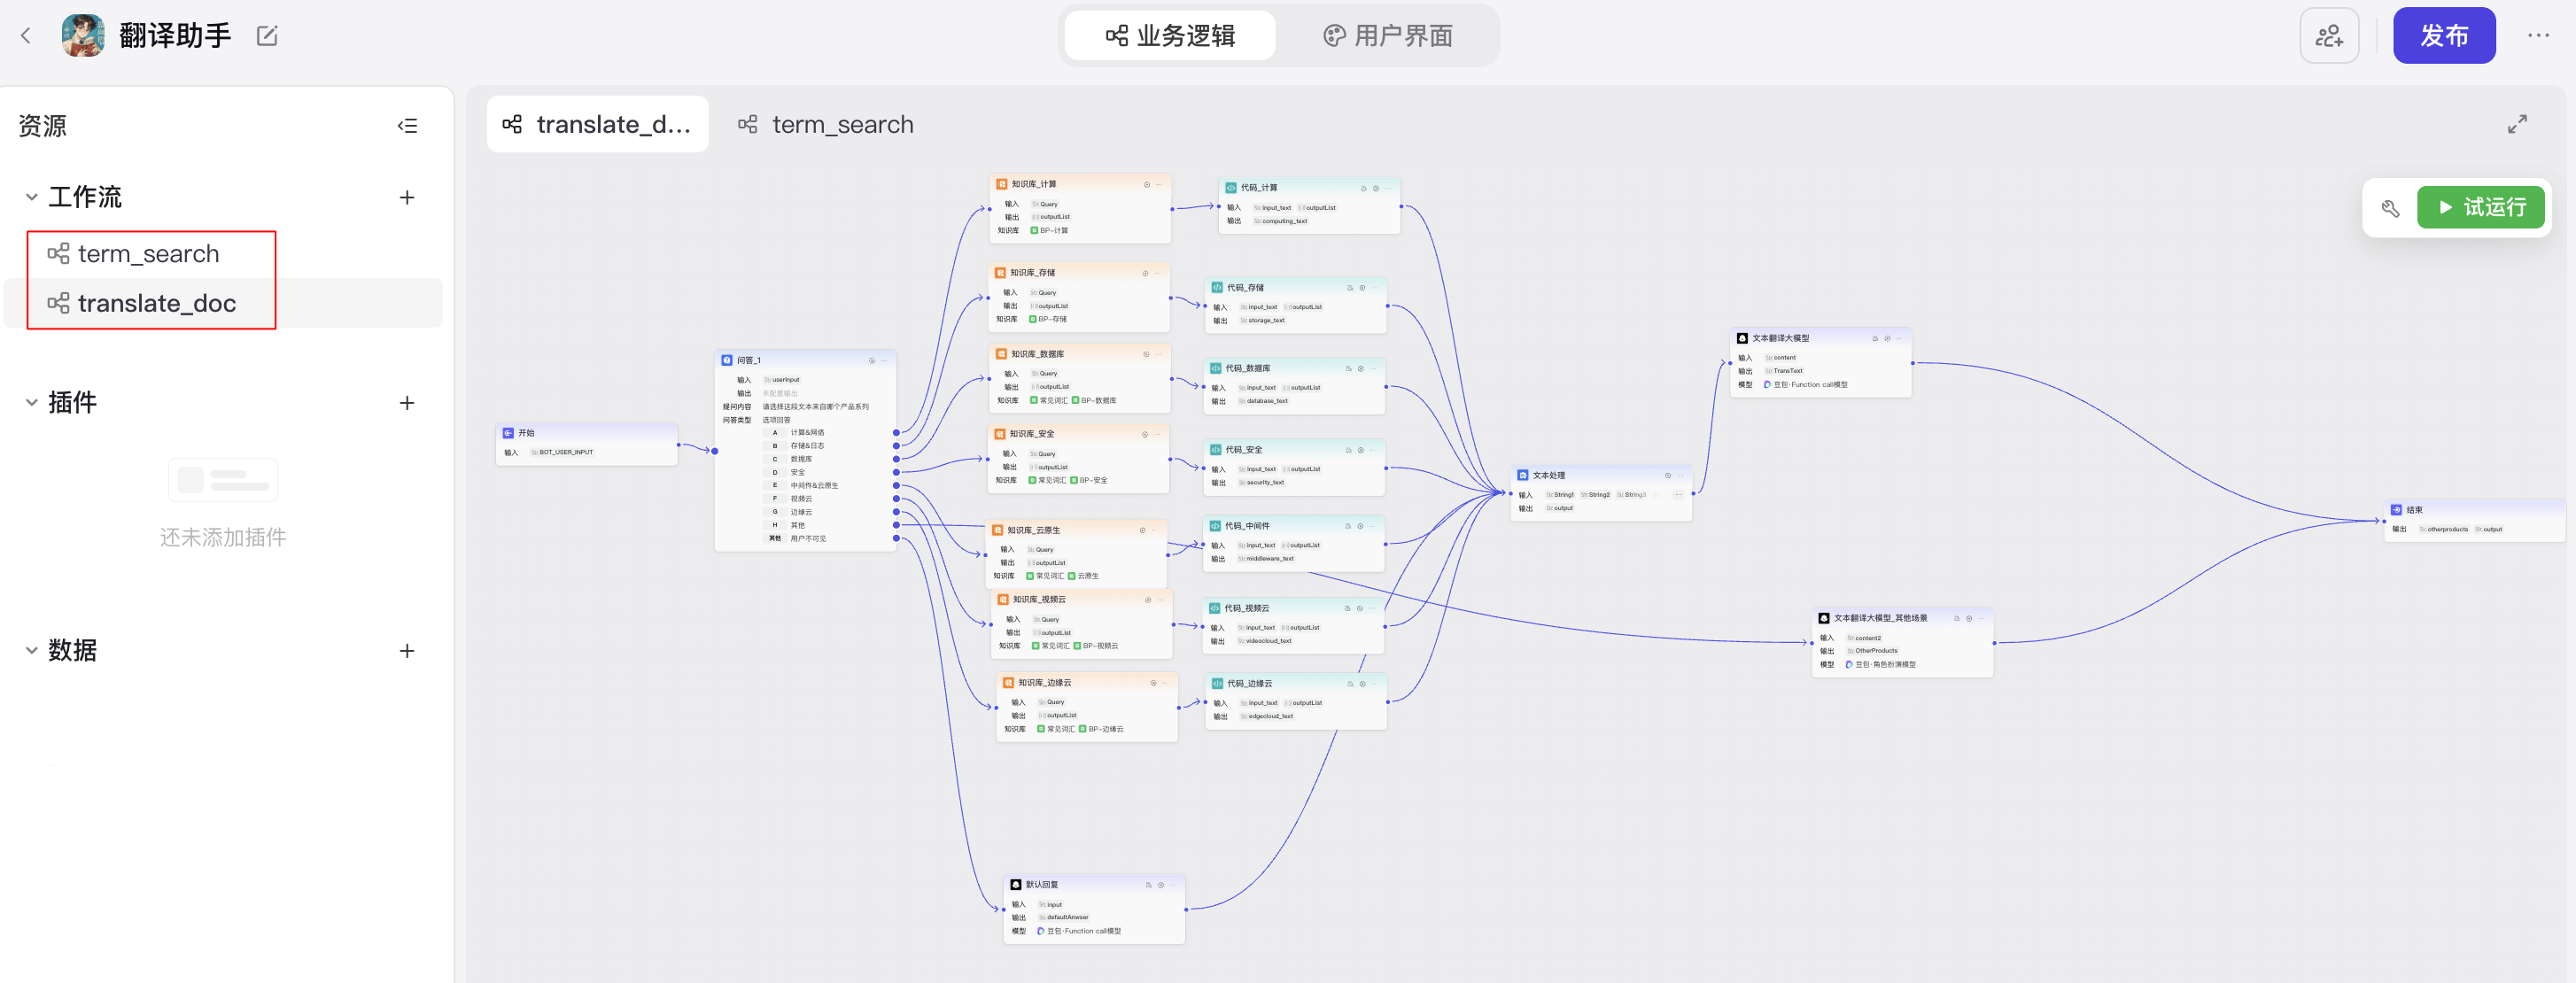Viewport: 2576px width, 983px height.
Task: Open term_search workflow in sidebar
Action: 149,254
